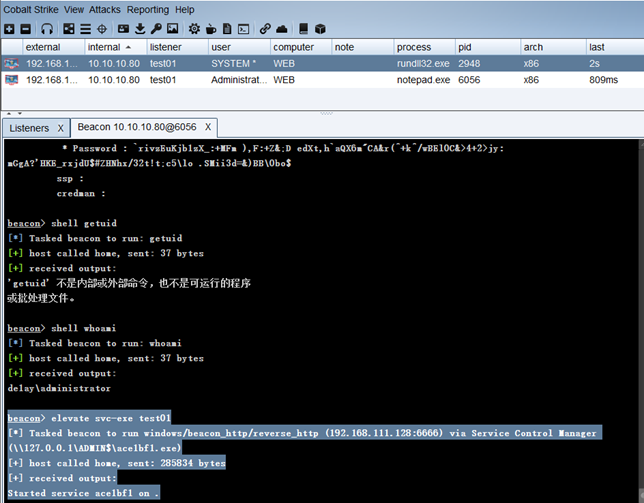Click the SYSTEM beacon session computer icon

(12, 63)
